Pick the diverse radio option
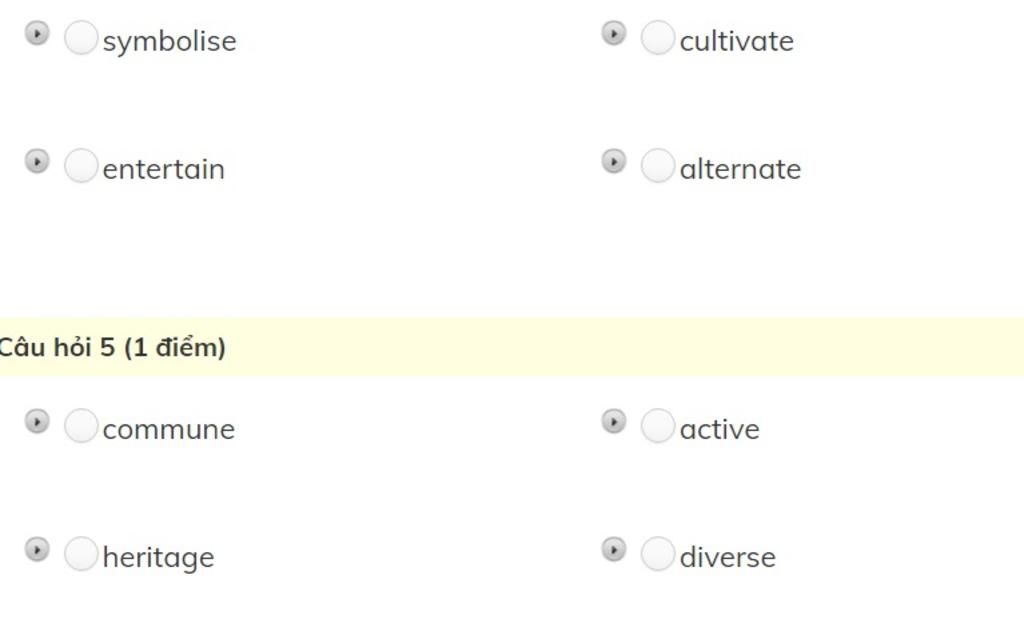This screenshot has height=631, width=1024. click(658, 553)
